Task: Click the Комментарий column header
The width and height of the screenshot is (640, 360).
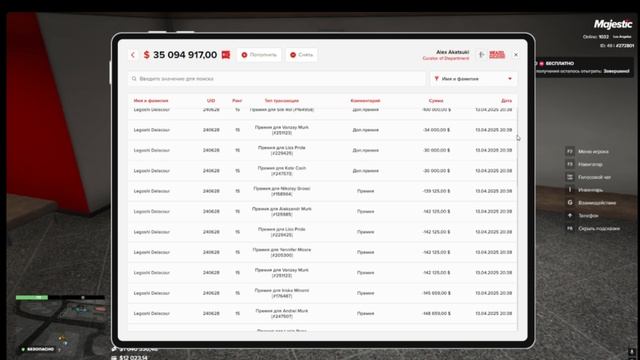Action: 365,100
